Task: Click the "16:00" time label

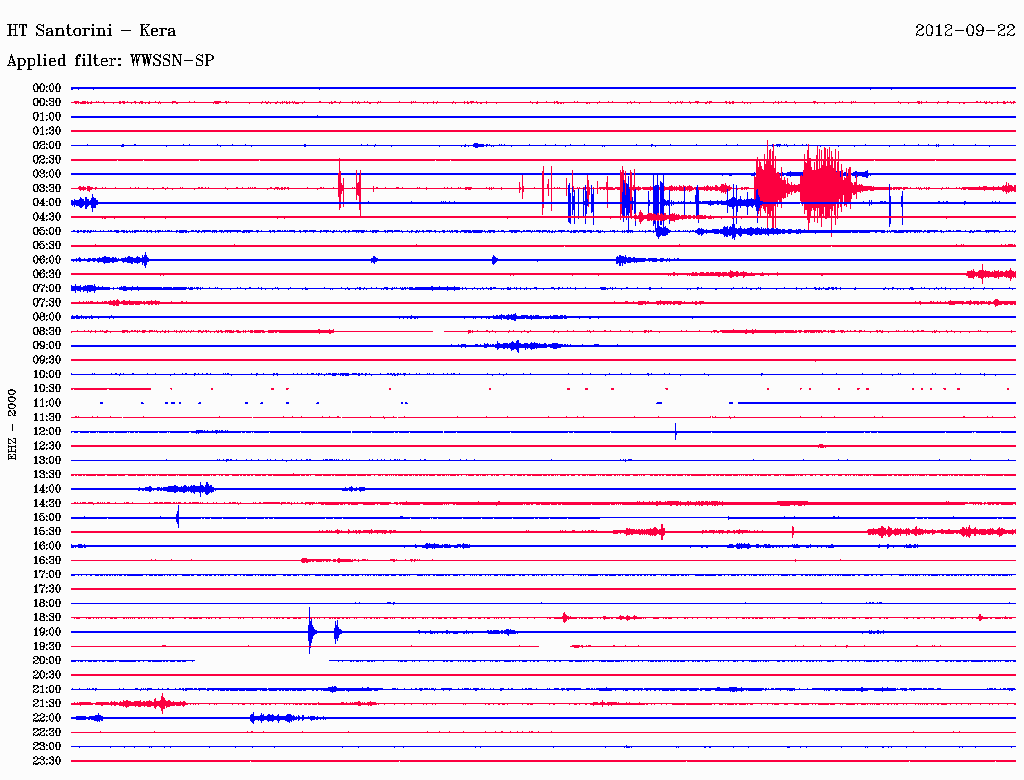Action: (47, 547)
